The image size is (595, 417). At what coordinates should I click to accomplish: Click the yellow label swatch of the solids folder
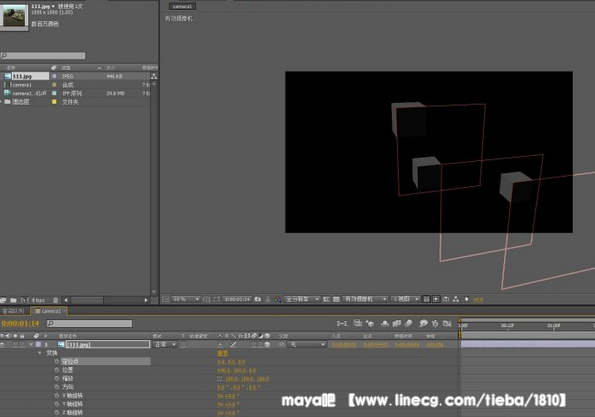pos(54,102)
